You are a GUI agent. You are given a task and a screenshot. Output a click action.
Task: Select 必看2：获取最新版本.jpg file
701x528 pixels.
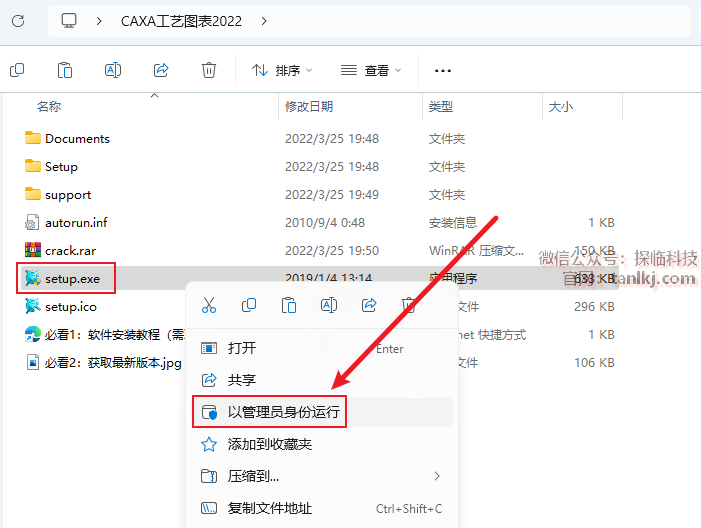pos(113,363)
